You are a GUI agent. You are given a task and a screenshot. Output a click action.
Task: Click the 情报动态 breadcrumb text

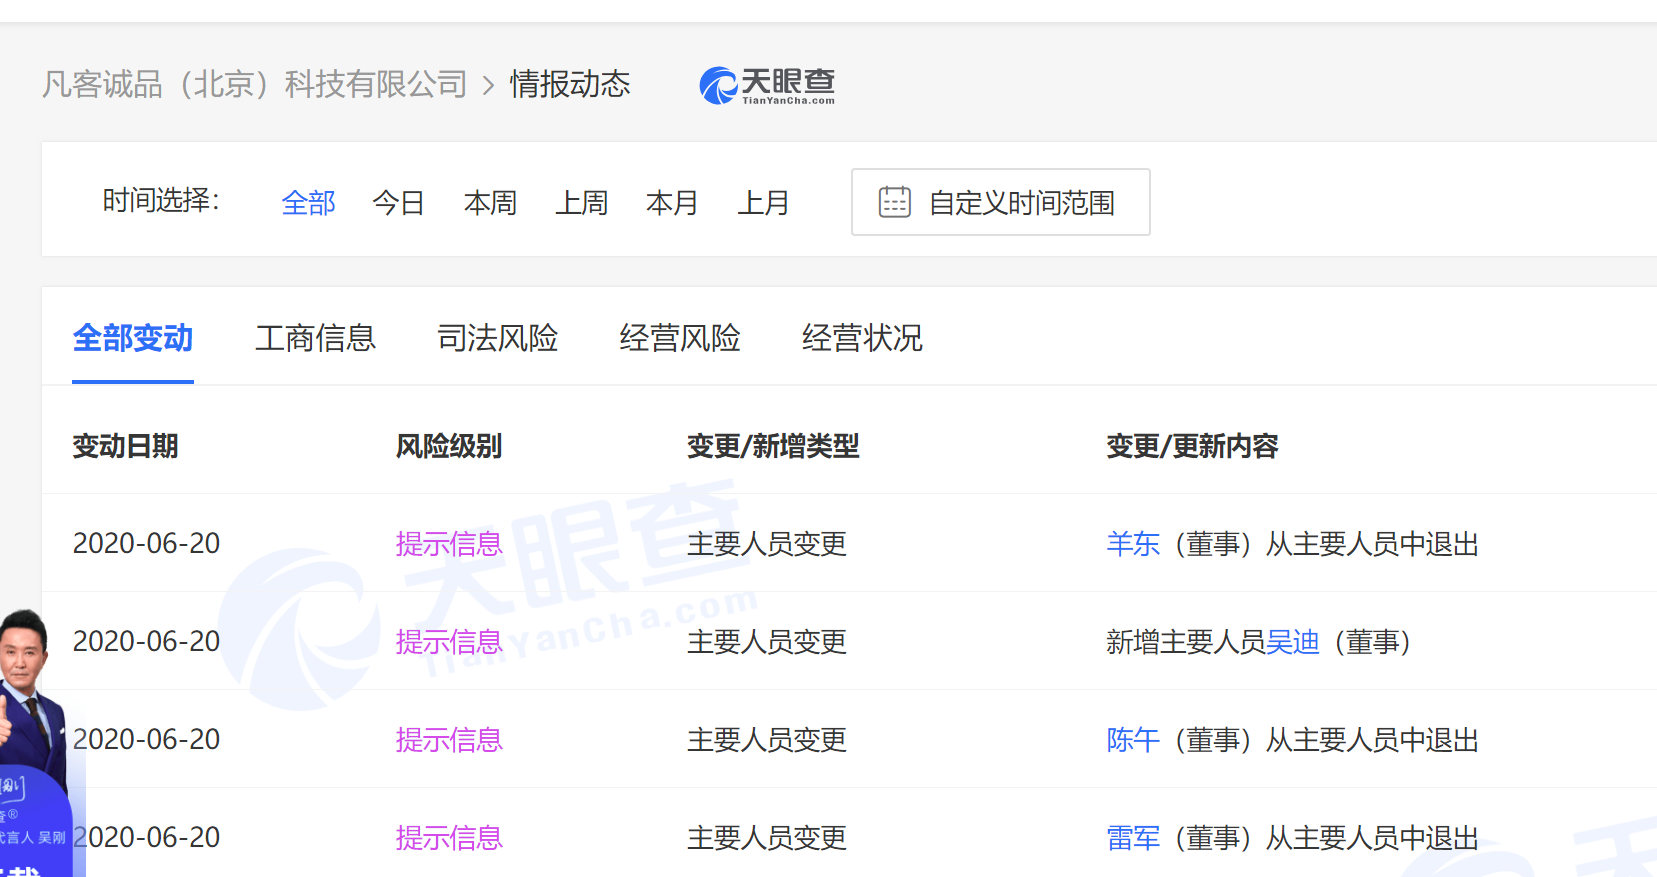coord(570,84)
